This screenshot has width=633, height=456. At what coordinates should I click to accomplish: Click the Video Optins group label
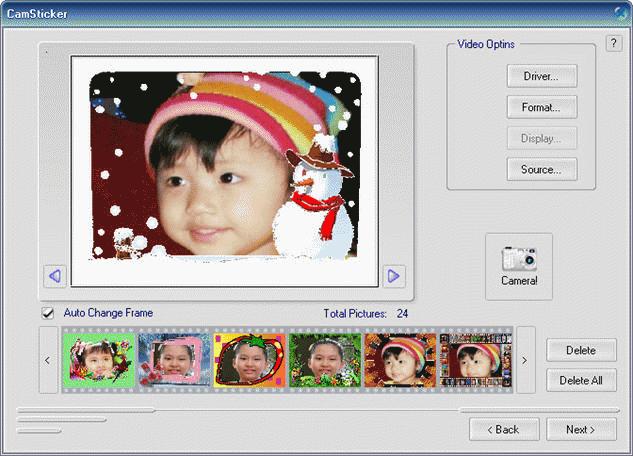(486, 44)
